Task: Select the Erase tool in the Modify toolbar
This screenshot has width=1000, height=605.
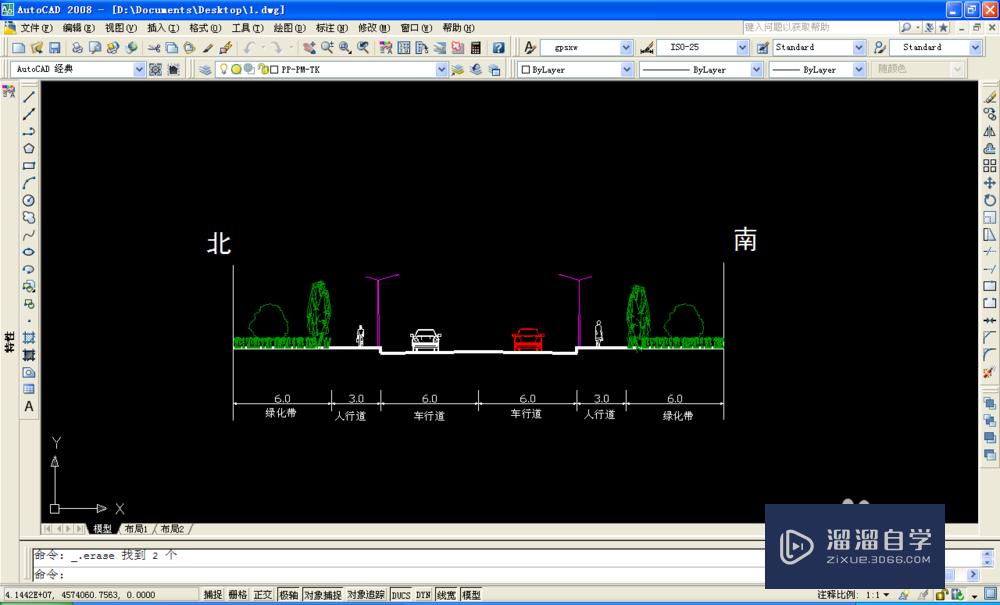Action: coord(988,96)
